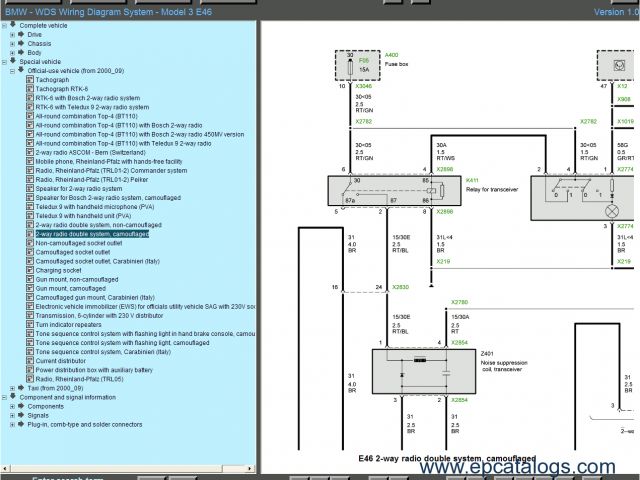The width and height of the screenshot is (640, 480).
Task: Click the Tachograph RTK-6 document icon
Action: tap(30, 89)
